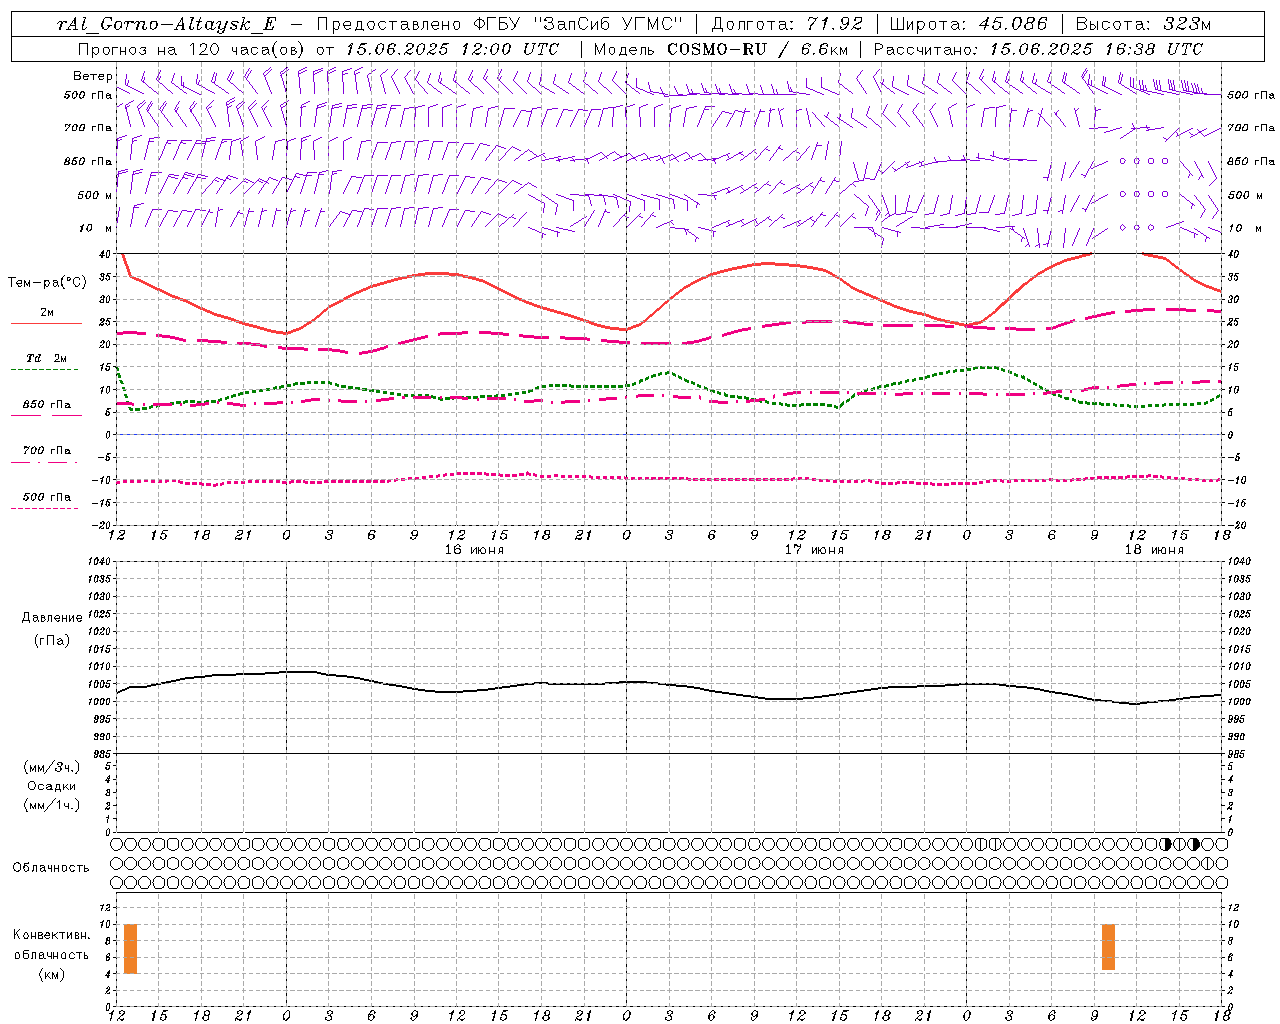Click the 16 июня date label
The height and width of the screenshot is (1024, 1280).
[474, 550]
